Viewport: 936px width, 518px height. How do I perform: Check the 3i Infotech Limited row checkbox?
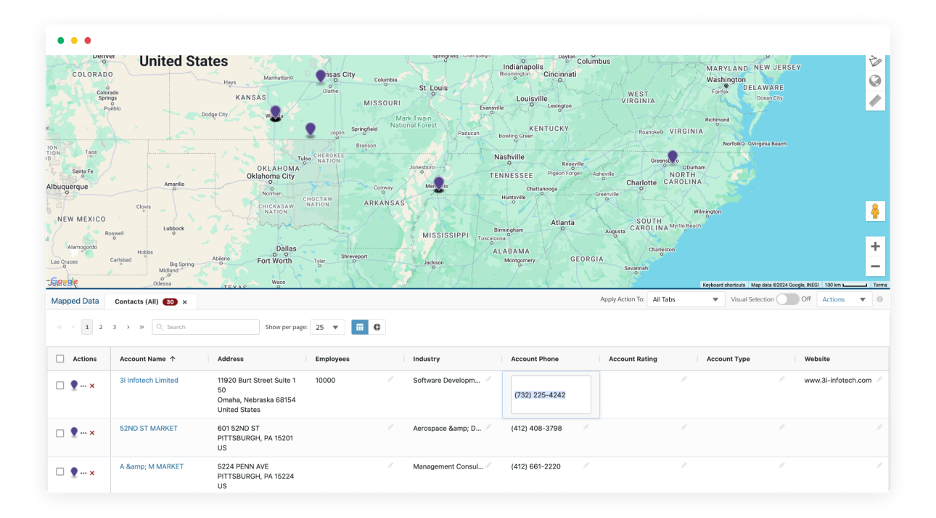(60, 386)
